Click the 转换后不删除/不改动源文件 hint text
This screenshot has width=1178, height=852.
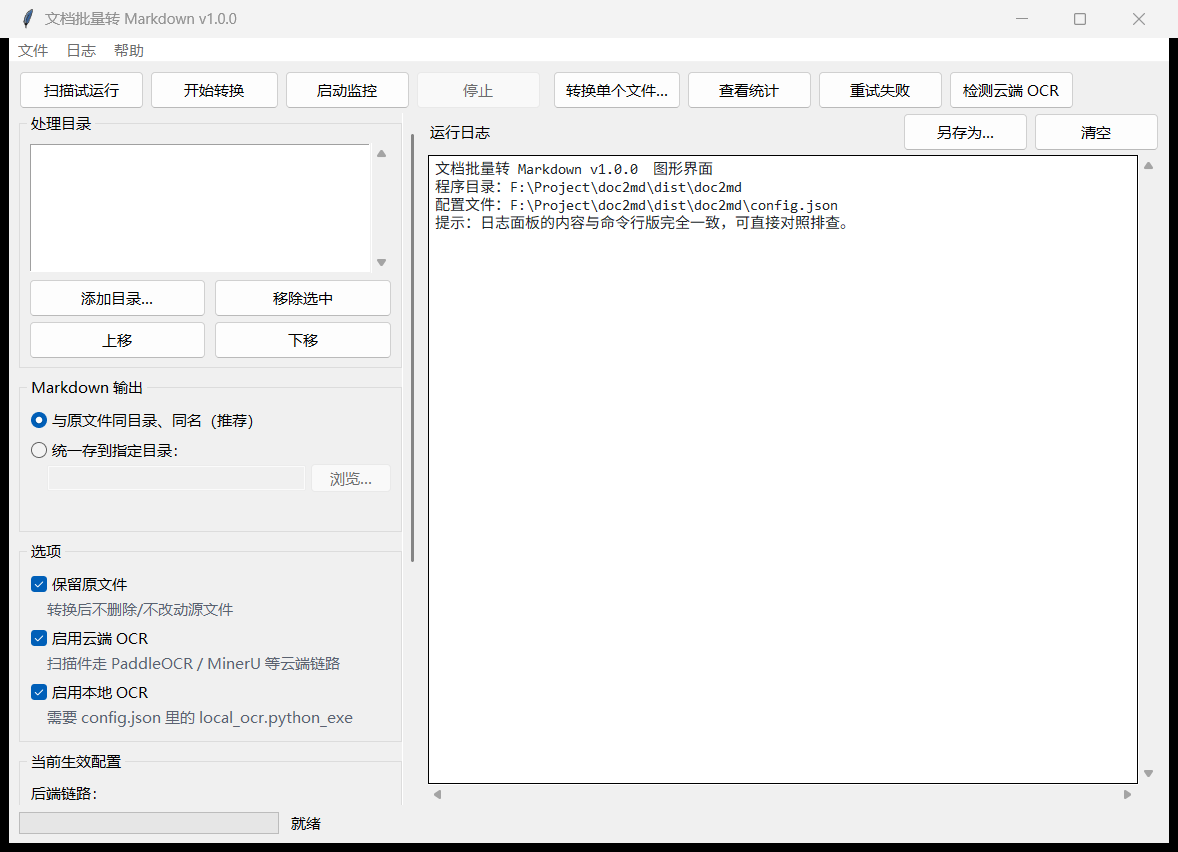[x=140, y=609]
